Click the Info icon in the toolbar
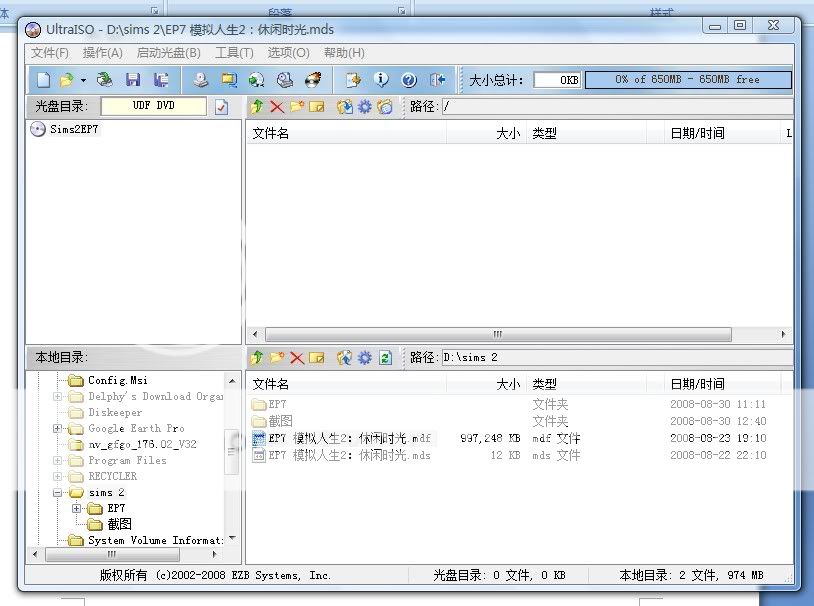 pyautogui.click(x=381, y=80)
